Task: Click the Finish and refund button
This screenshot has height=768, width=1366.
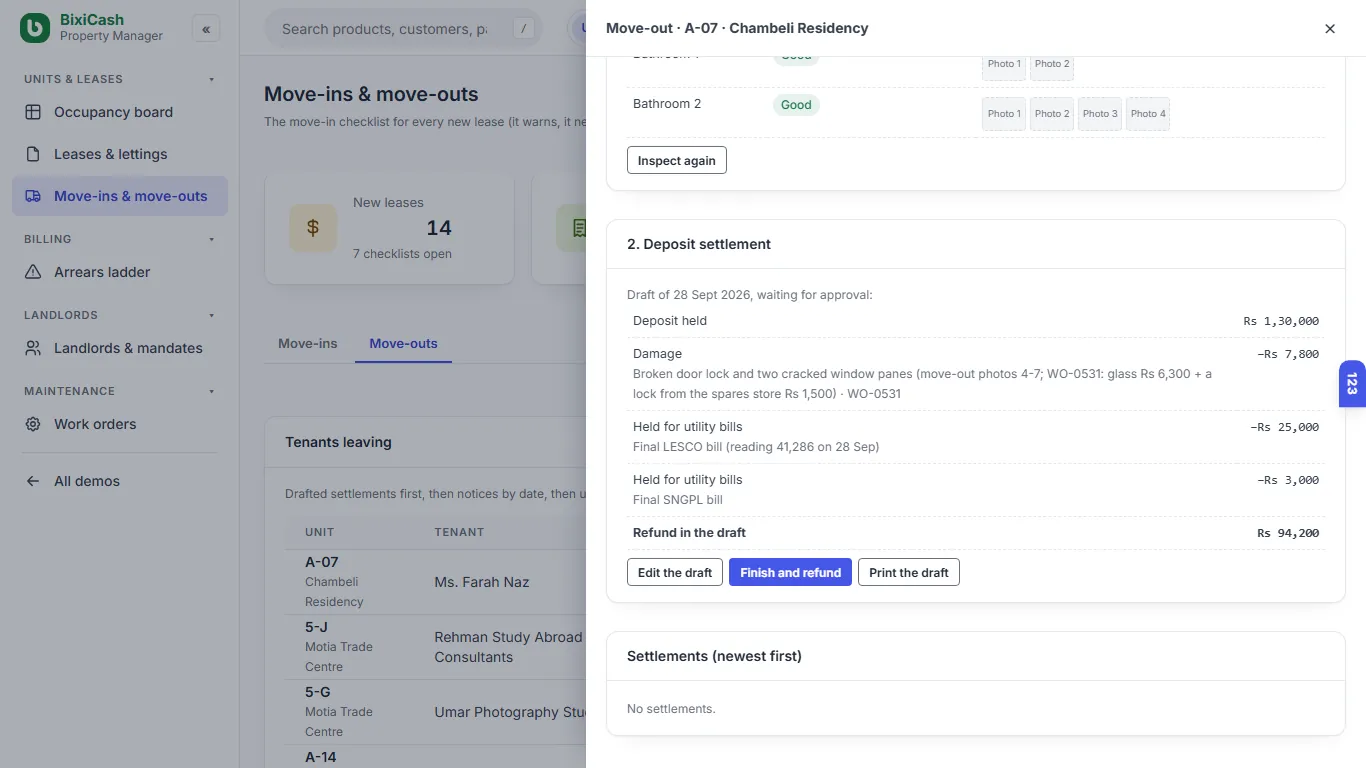Action: coord(790,572)
